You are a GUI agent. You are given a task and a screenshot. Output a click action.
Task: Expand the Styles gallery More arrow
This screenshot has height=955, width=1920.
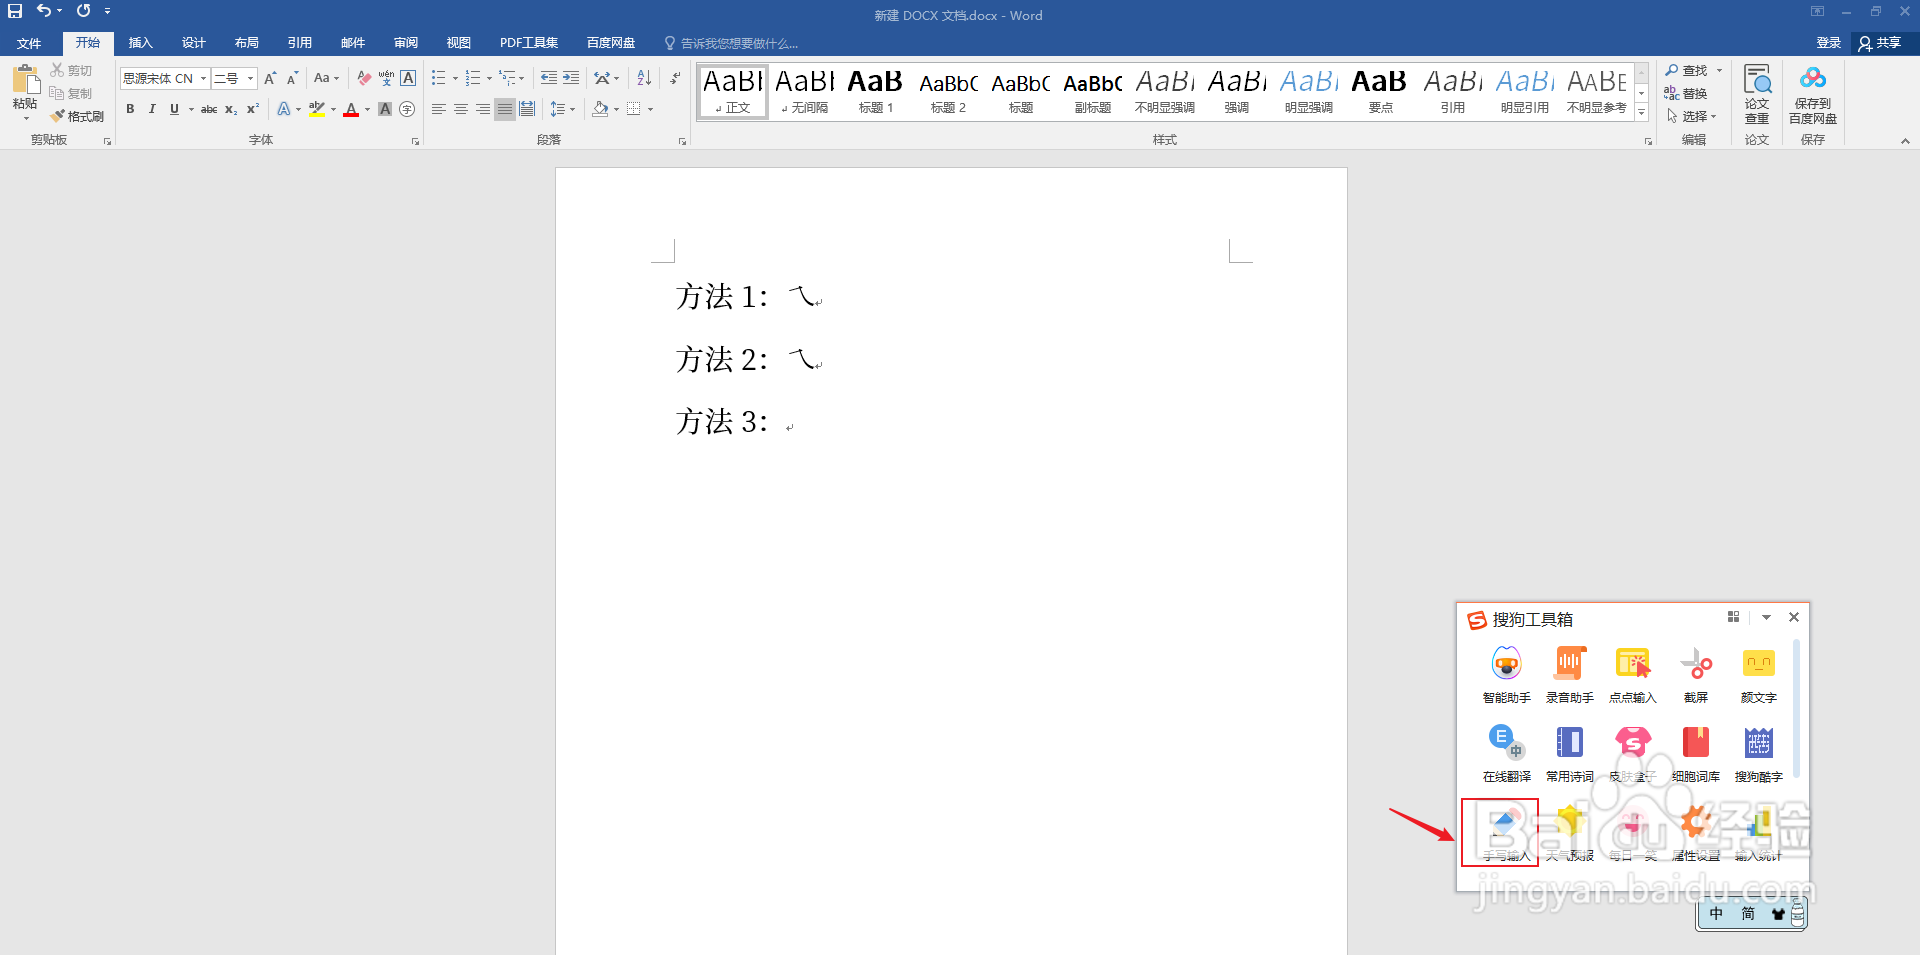click(x=1641, y=113)
